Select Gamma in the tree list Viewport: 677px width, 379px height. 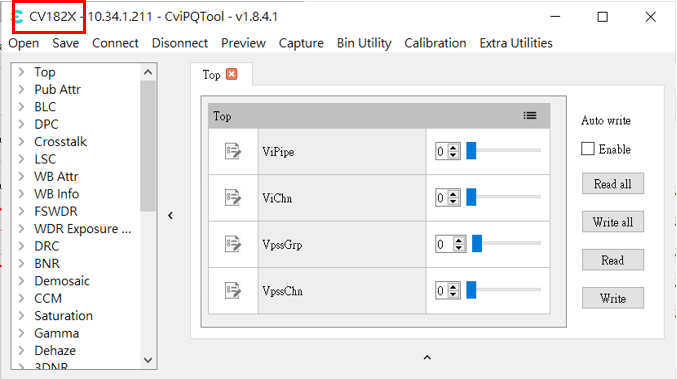(x=57, y=333)
